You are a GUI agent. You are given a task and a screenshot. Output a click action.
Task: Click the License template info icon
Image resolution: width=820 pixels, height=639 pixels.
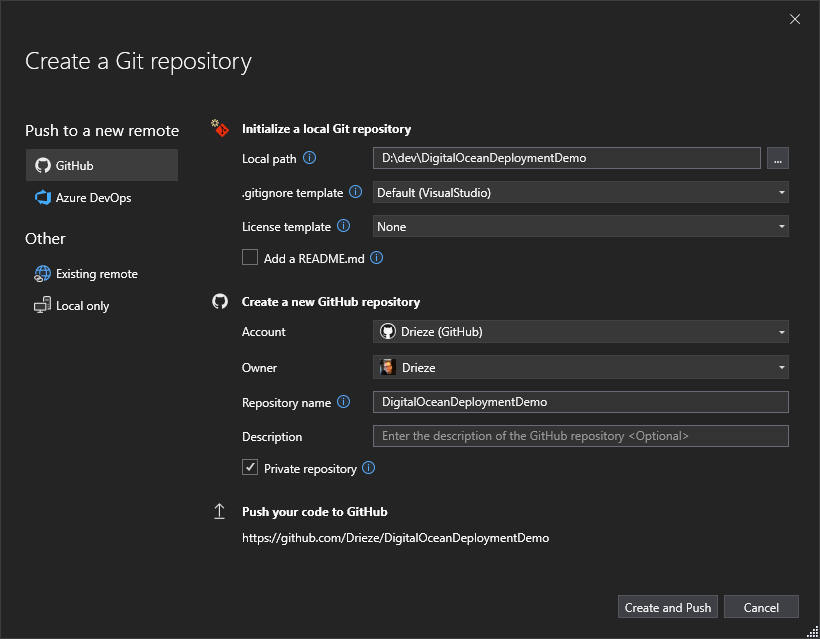(344, 226)
